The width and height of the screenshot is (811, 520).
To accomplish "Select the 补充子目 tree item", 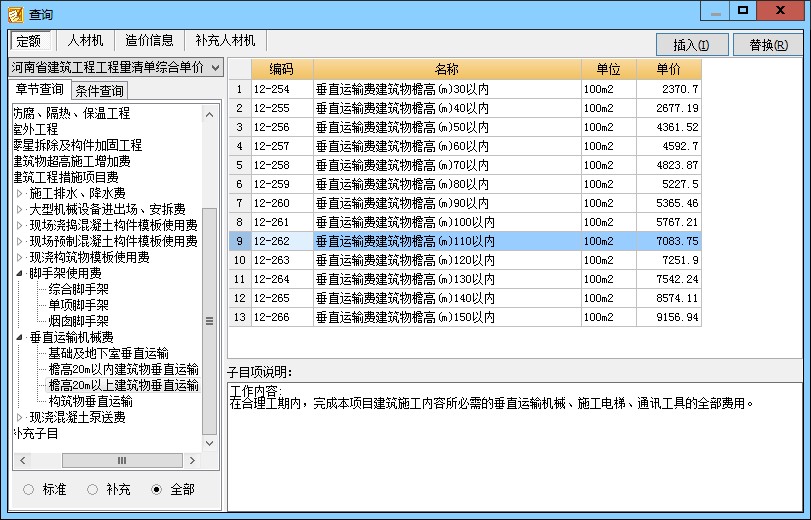I will pyautogui.click(x=36, y=434).
